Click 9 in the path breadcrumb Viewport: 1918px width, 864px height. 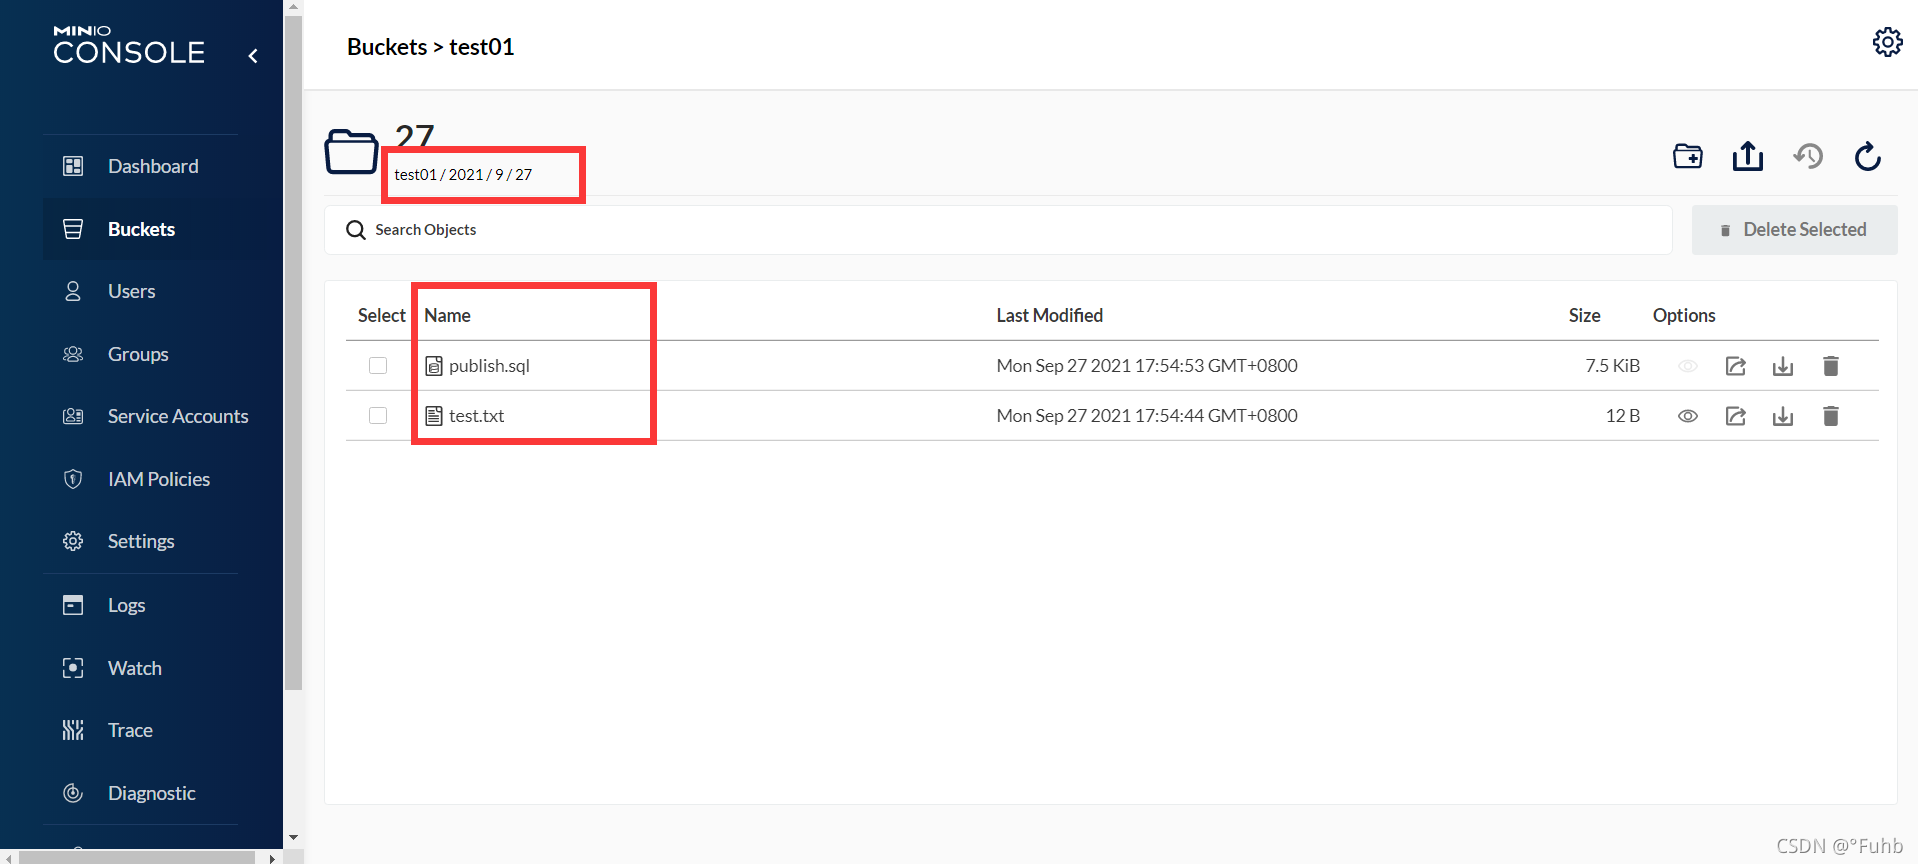coord(499,174)
